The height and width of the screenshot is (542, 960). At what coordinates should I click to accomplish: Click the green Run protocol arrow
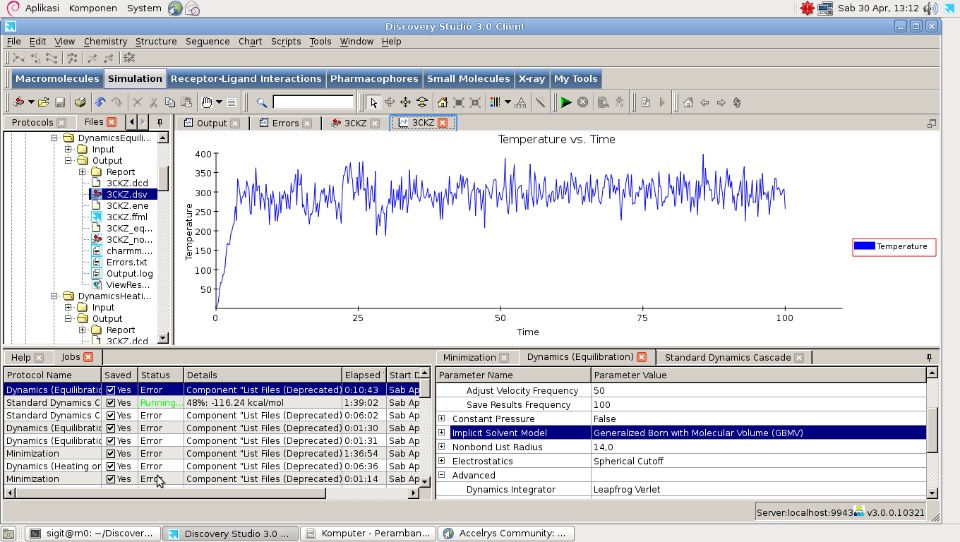click(x=566, y=102)
